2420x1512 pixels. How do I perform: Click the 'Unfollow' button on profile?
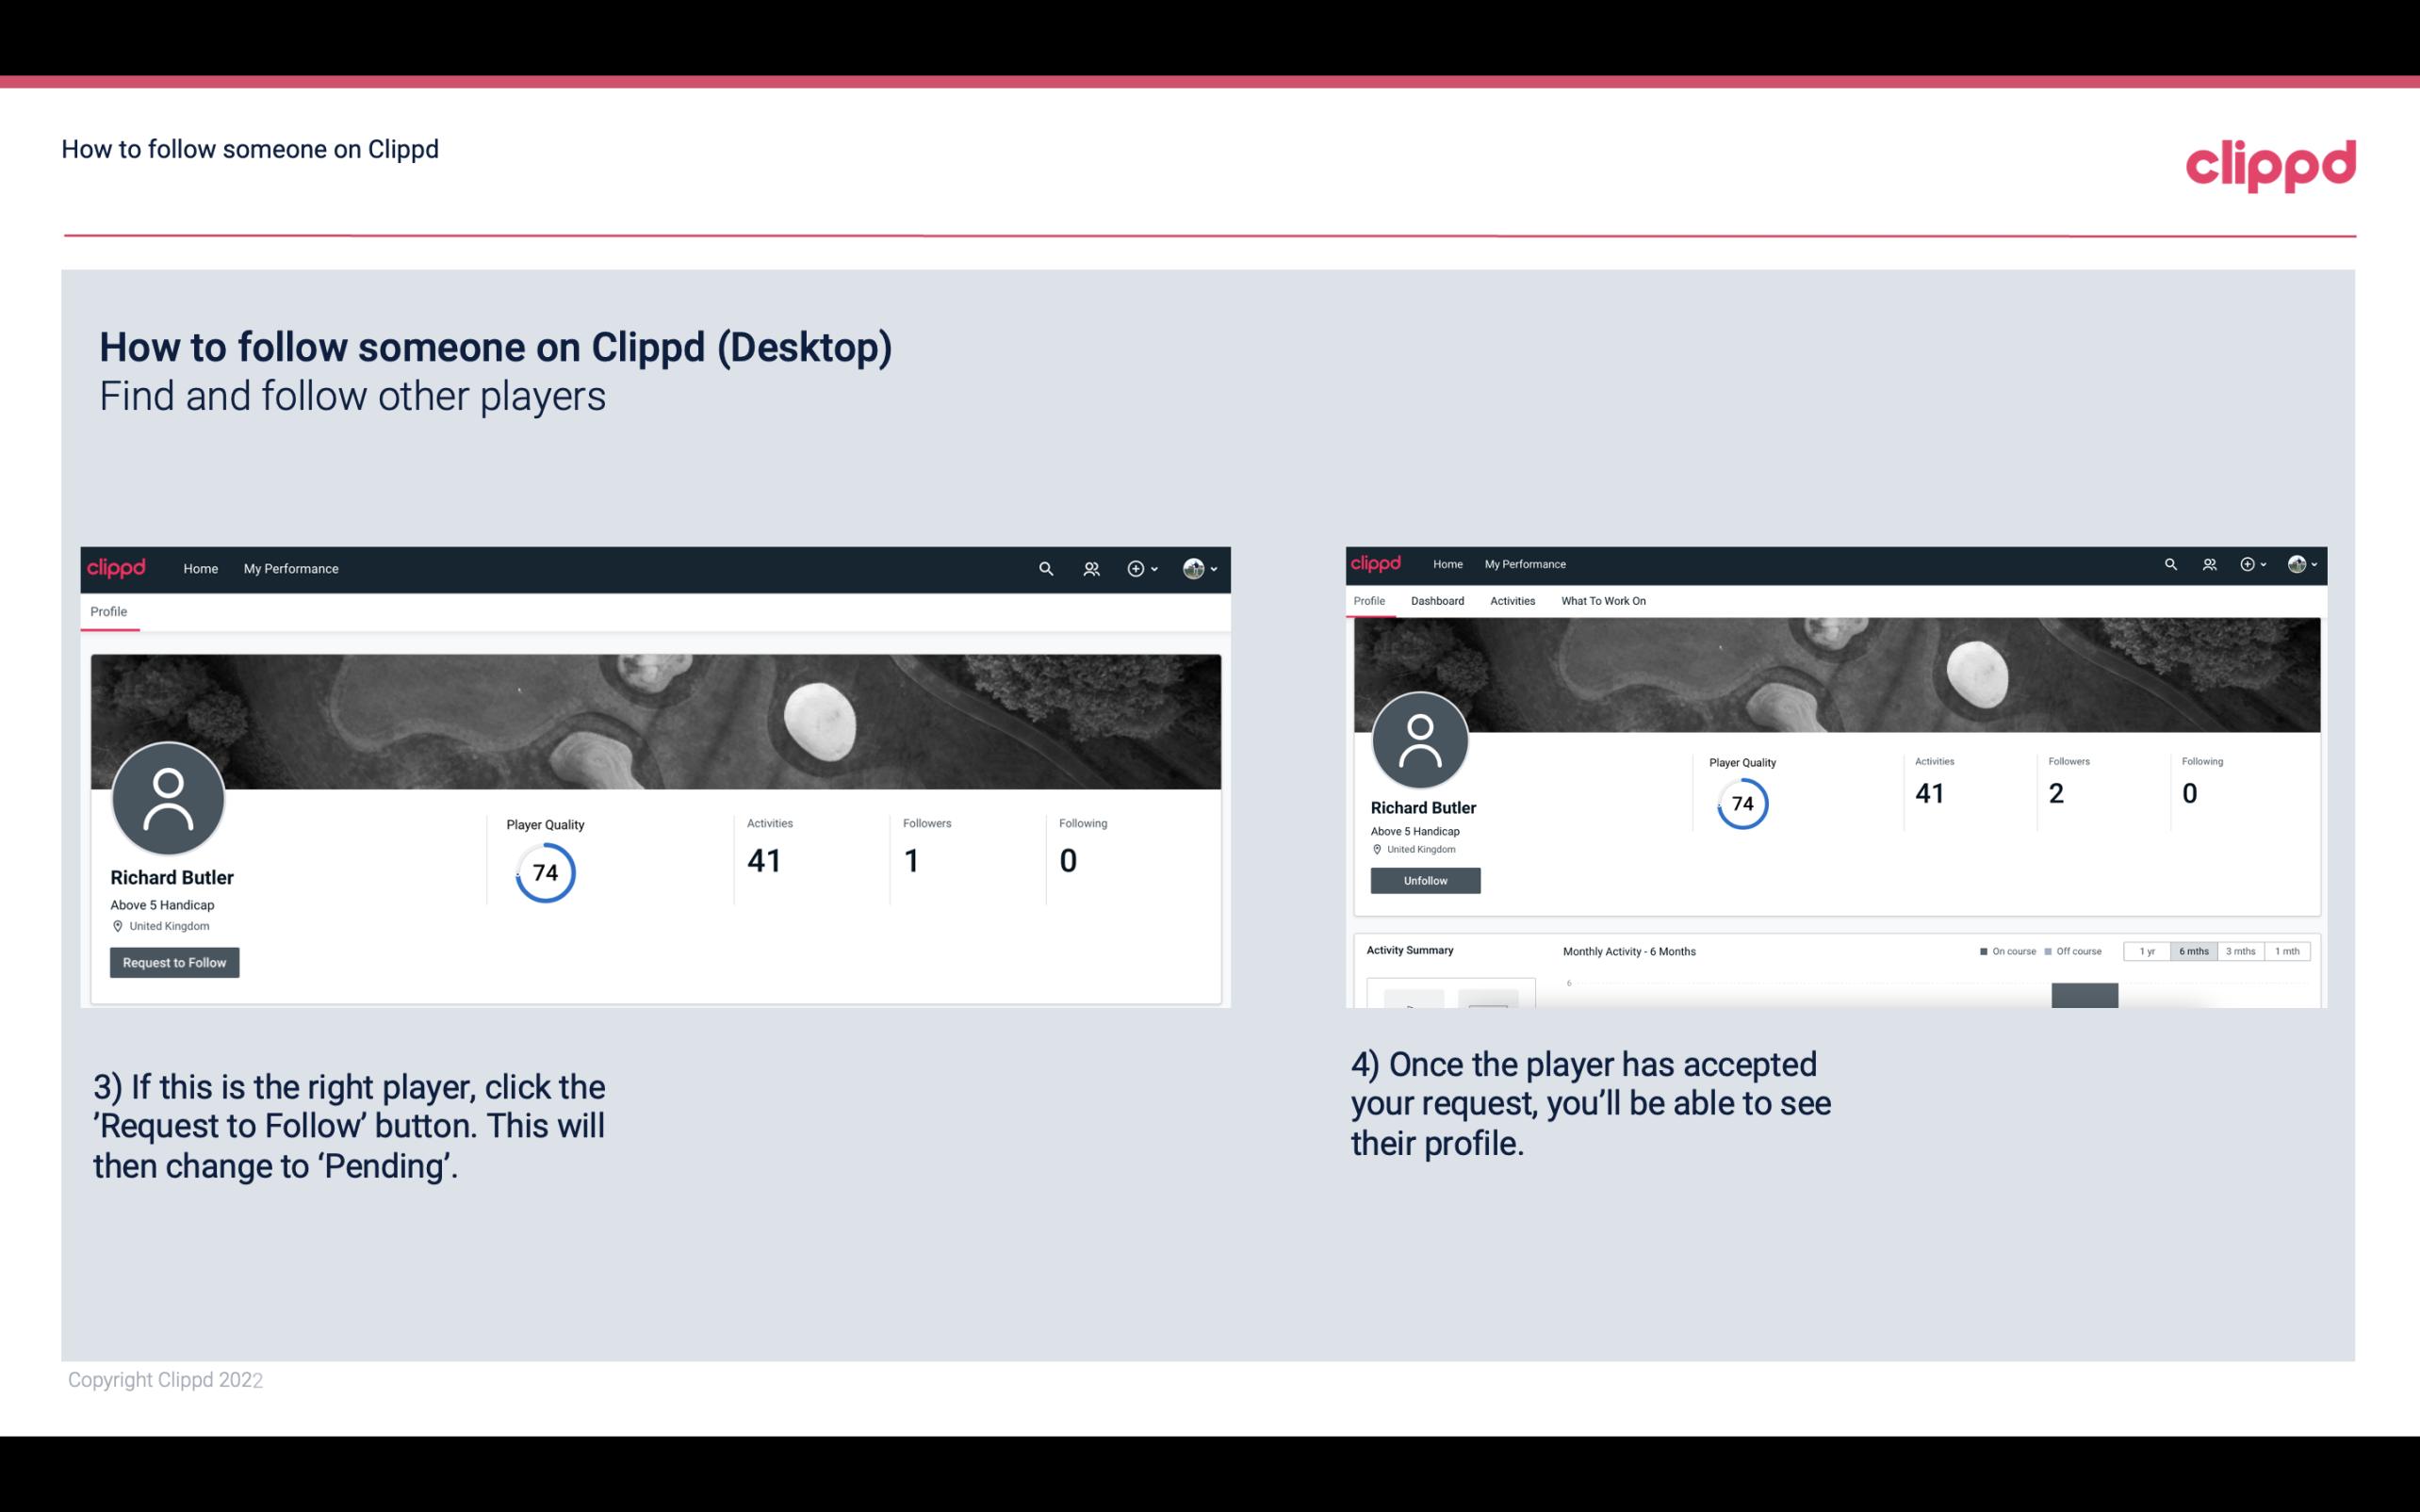[1423, 880]
